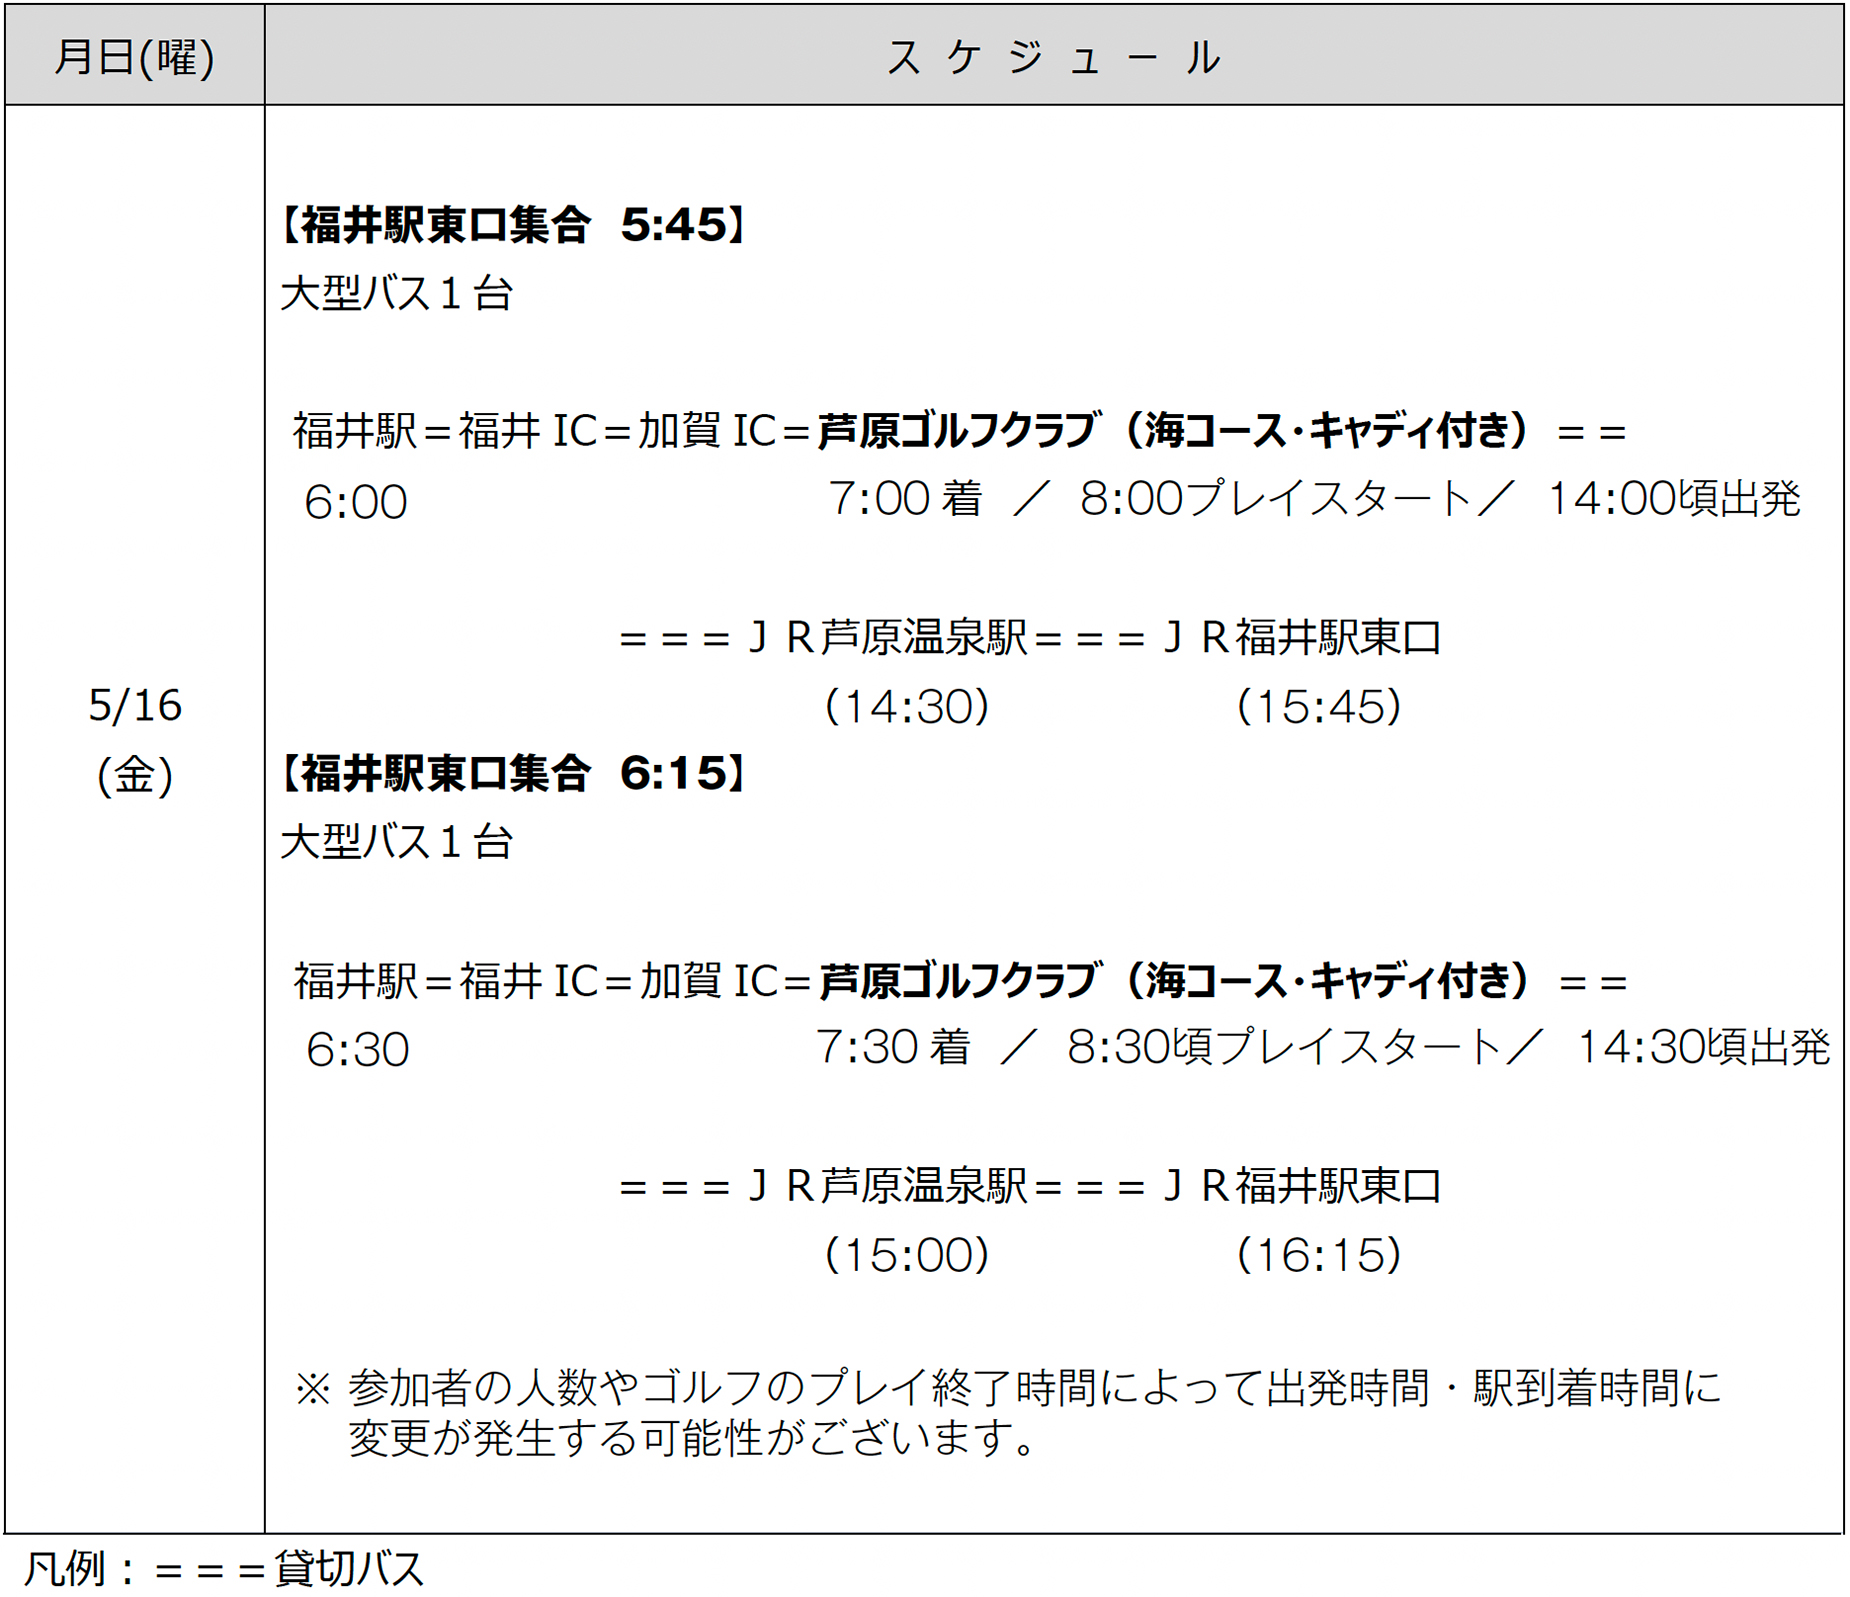Click the 8:30頃プレイスタート text
1850x1597 pixels.
click(x=1285, y=1047)
